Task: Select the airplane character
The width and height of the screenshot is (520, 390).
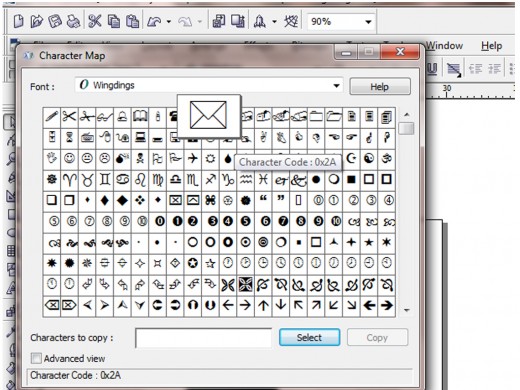Action: coord(193,158)
